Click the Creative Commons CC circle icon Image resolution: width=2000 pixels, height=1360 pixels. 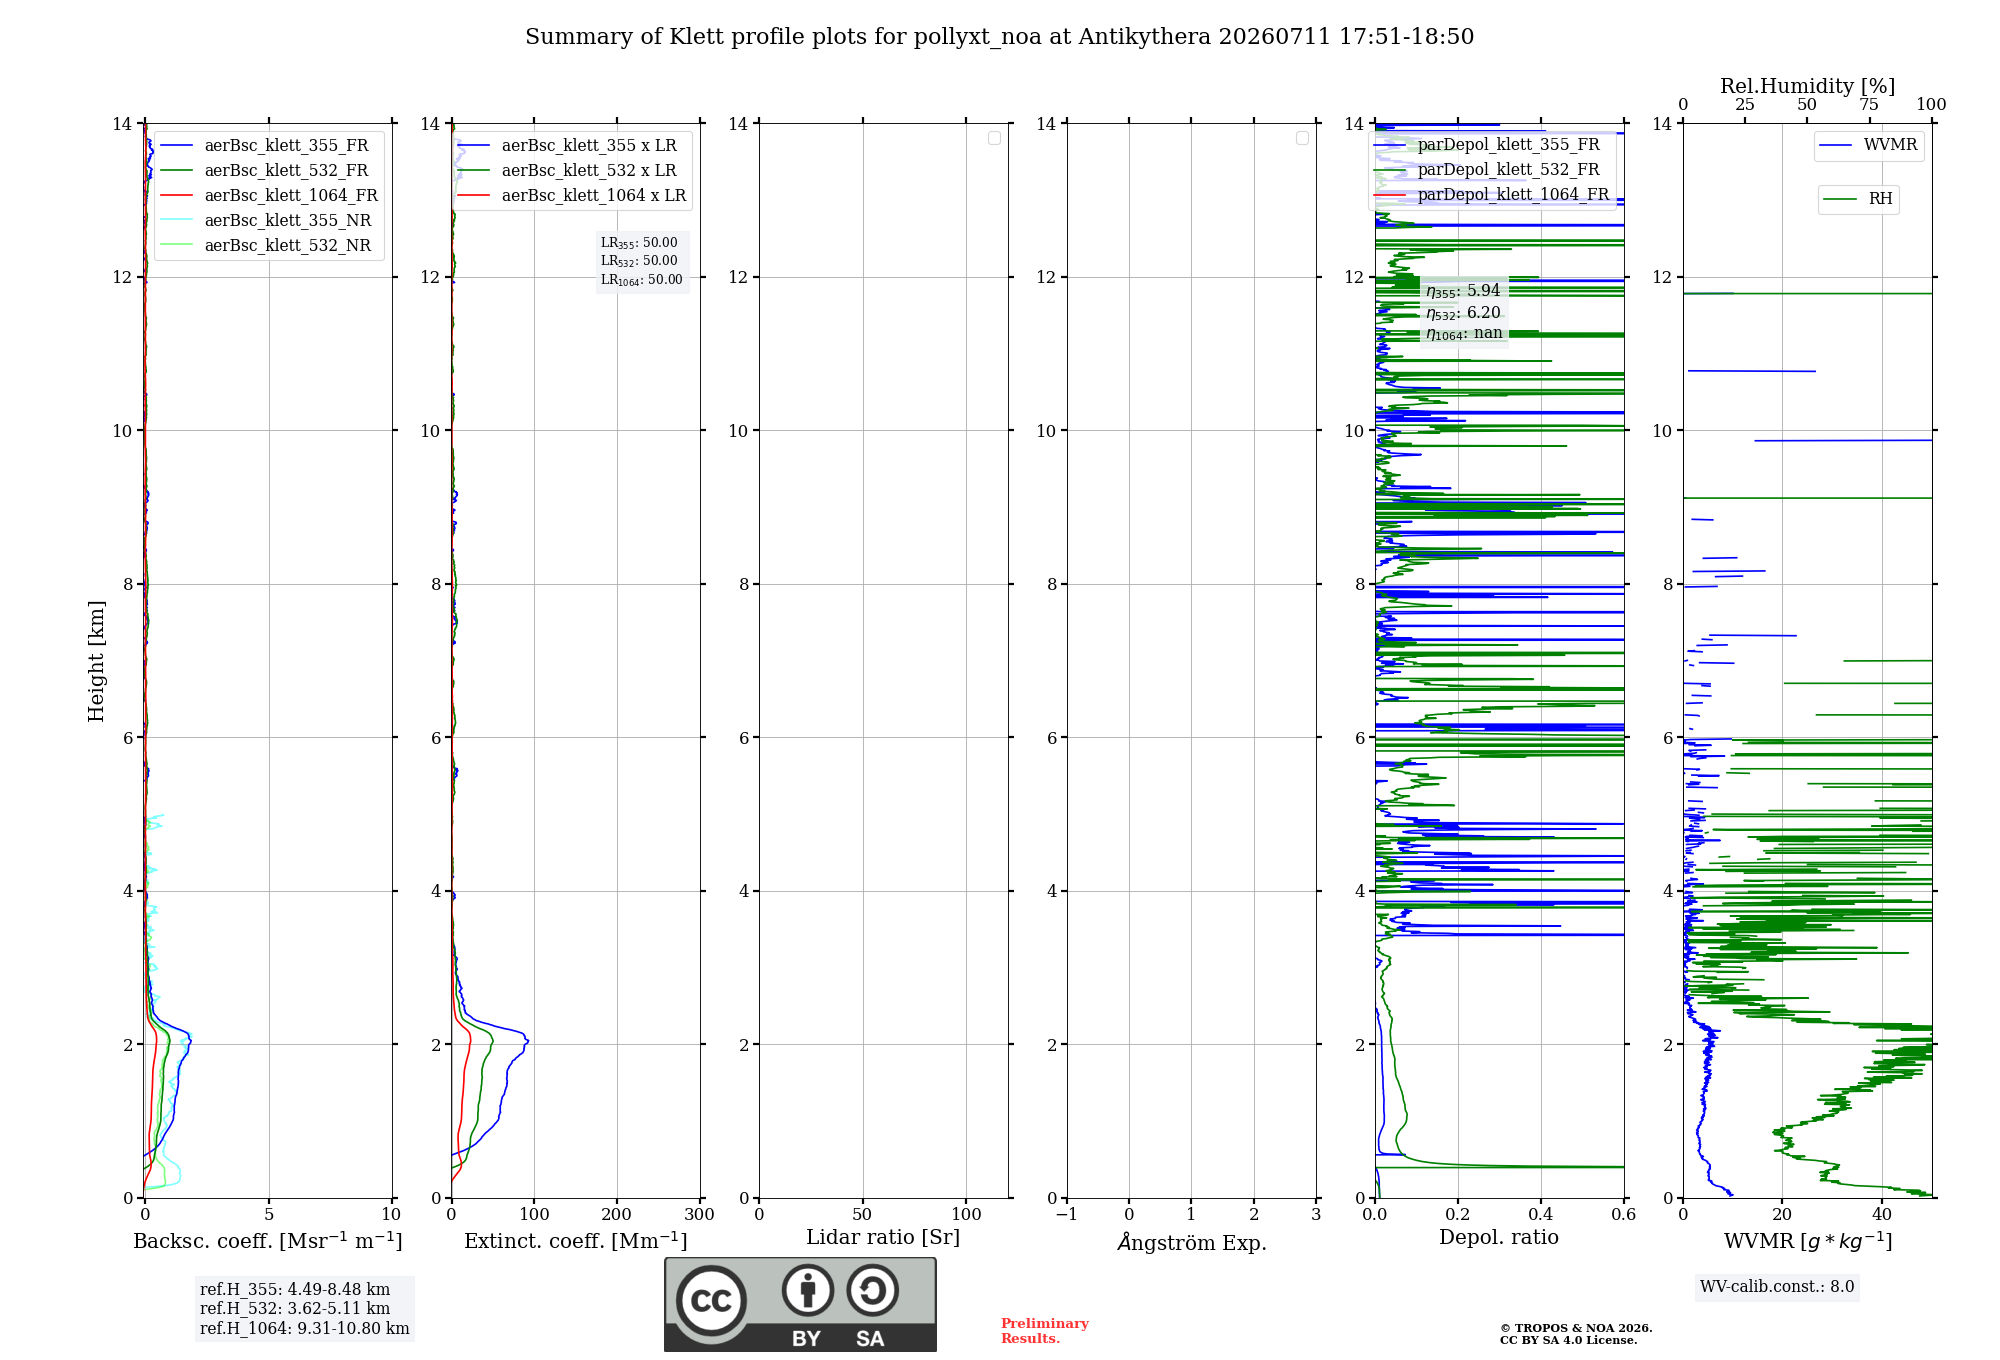pyautogui.click(x=711, y=1301)
